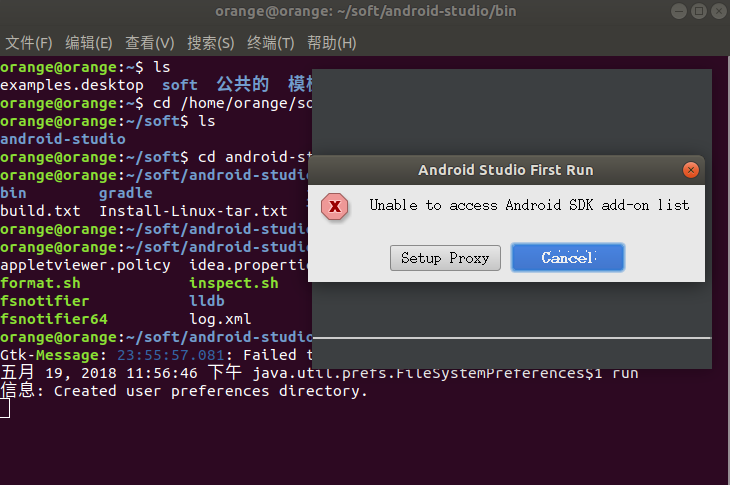The height and width of the screenshot is (485, 730).
Task: Open the 编辑(E) terminal menu
Action: [88, 43]
